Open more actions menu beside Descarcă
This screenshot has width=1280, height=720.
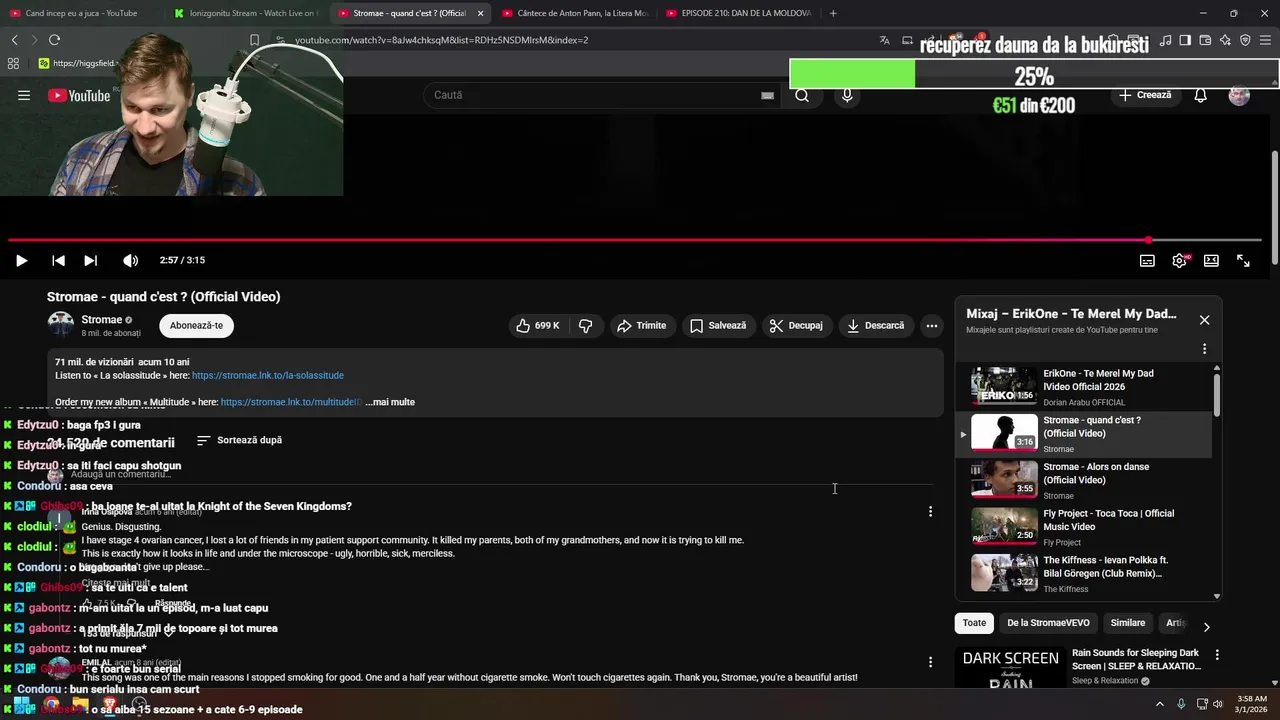[932, 325]
